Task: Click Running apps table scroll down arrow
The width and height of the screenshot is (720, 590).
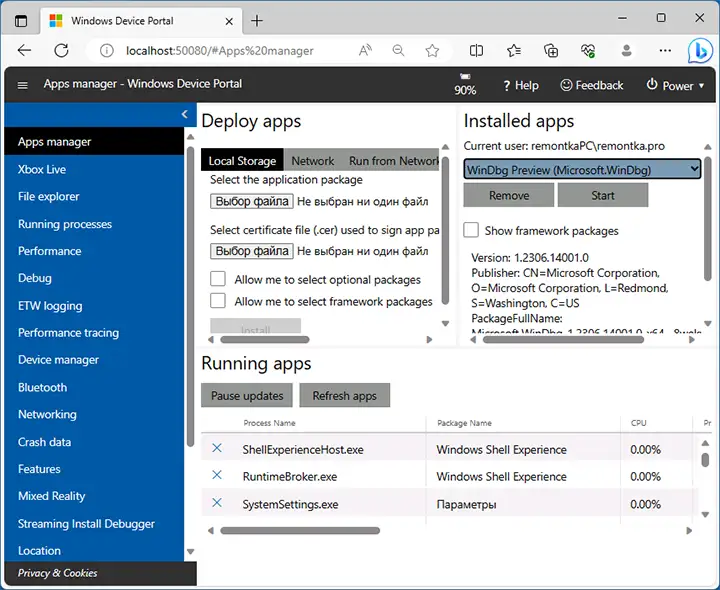Action: 705,515
